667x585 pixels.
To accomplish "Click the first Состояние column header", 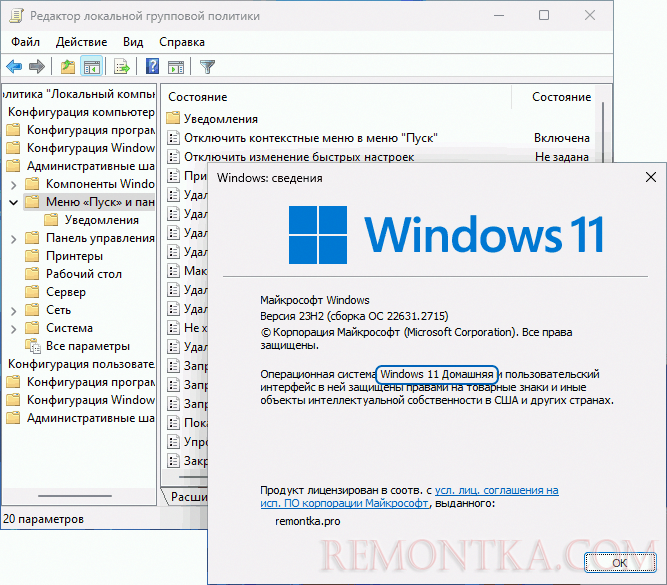I will click(x=198, y=97).
